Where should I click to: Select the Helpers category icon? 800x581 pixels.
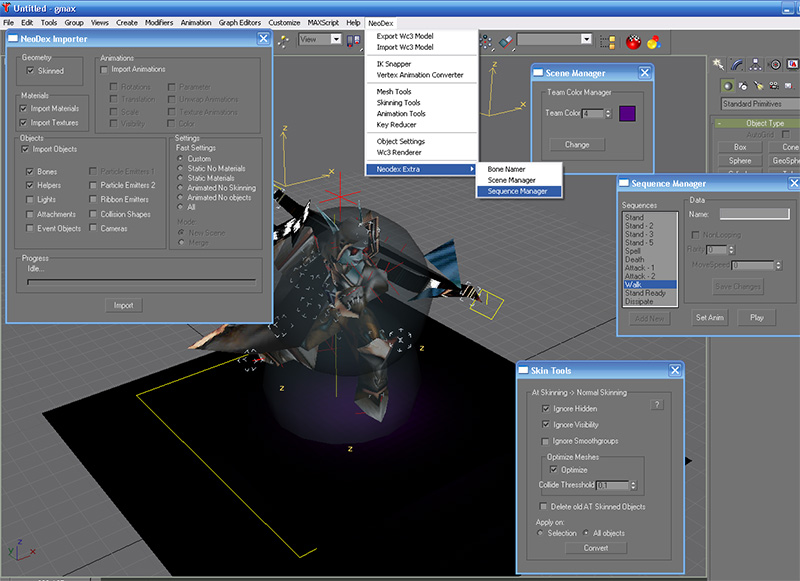tap(789, 86)
